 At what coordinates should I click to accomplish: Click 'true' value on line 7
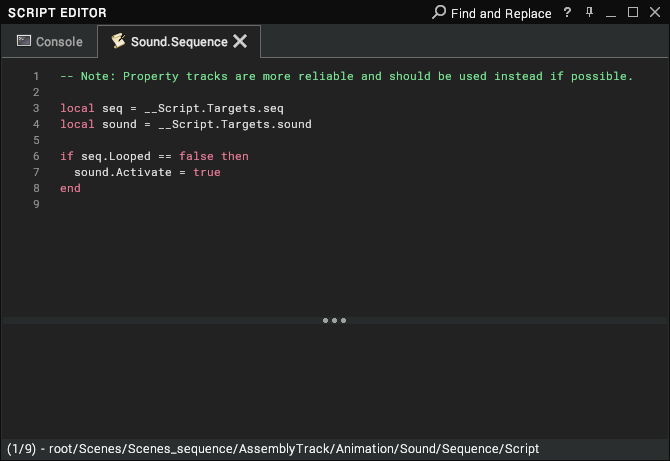tap(207, 172)
